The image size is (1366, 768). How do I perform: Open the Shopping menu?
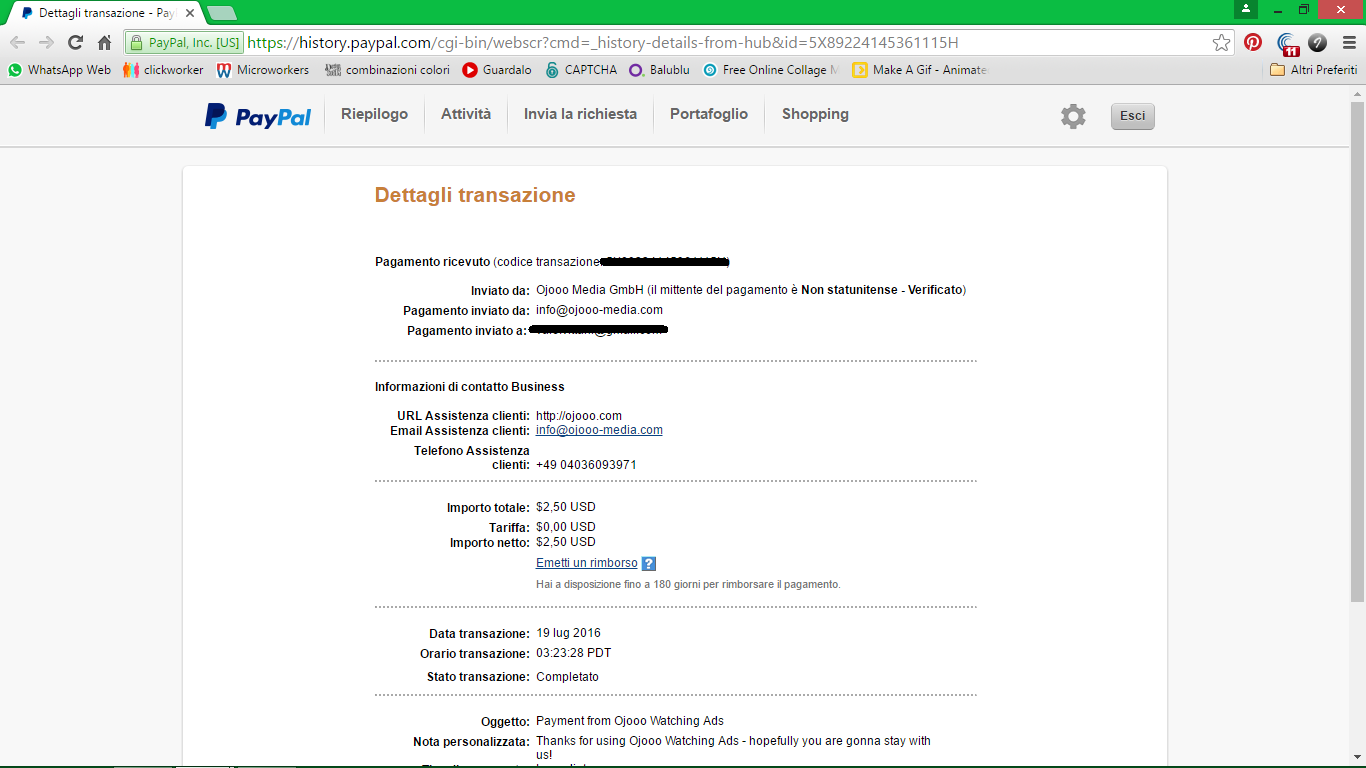[x=815, y=114]
